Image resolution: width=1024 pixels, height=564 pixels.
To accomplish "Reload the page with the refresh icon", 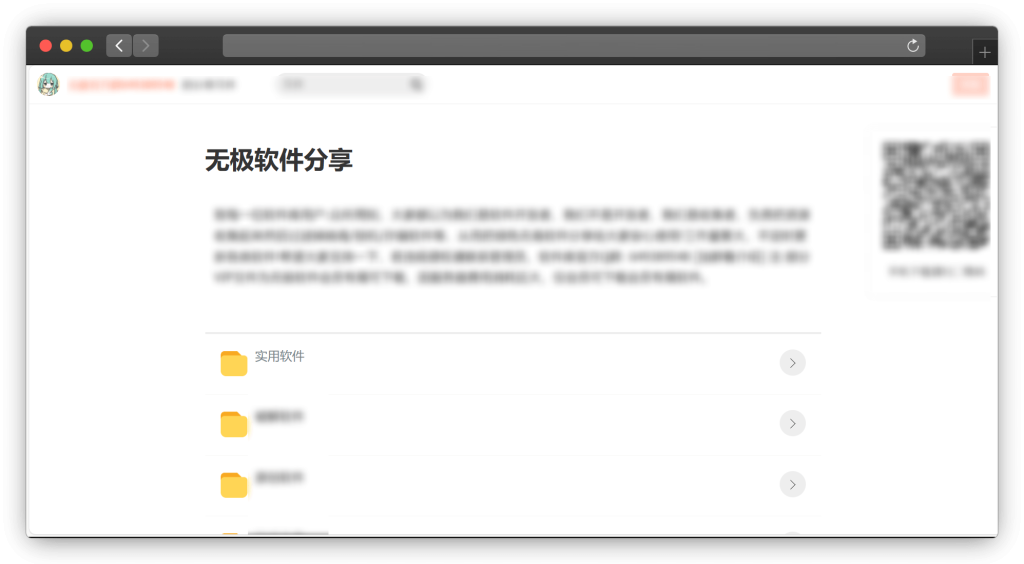I will tap(913, 46).
